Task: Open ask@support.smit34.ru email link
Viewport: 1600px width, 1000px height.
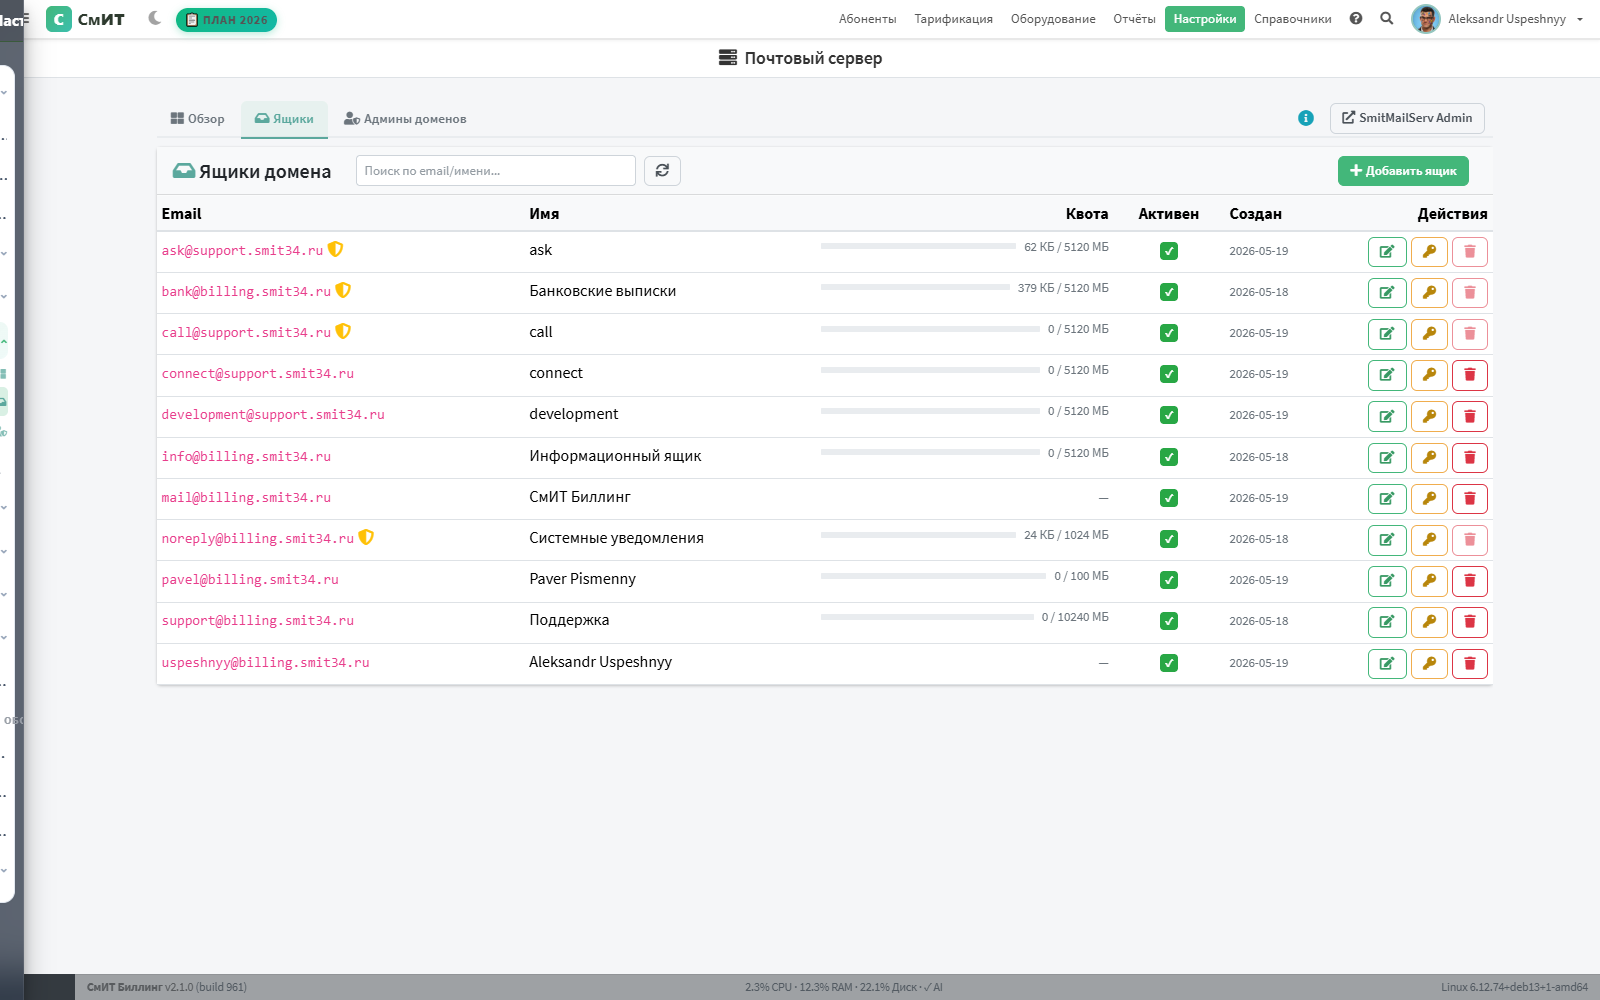Action: pos(242,251)
